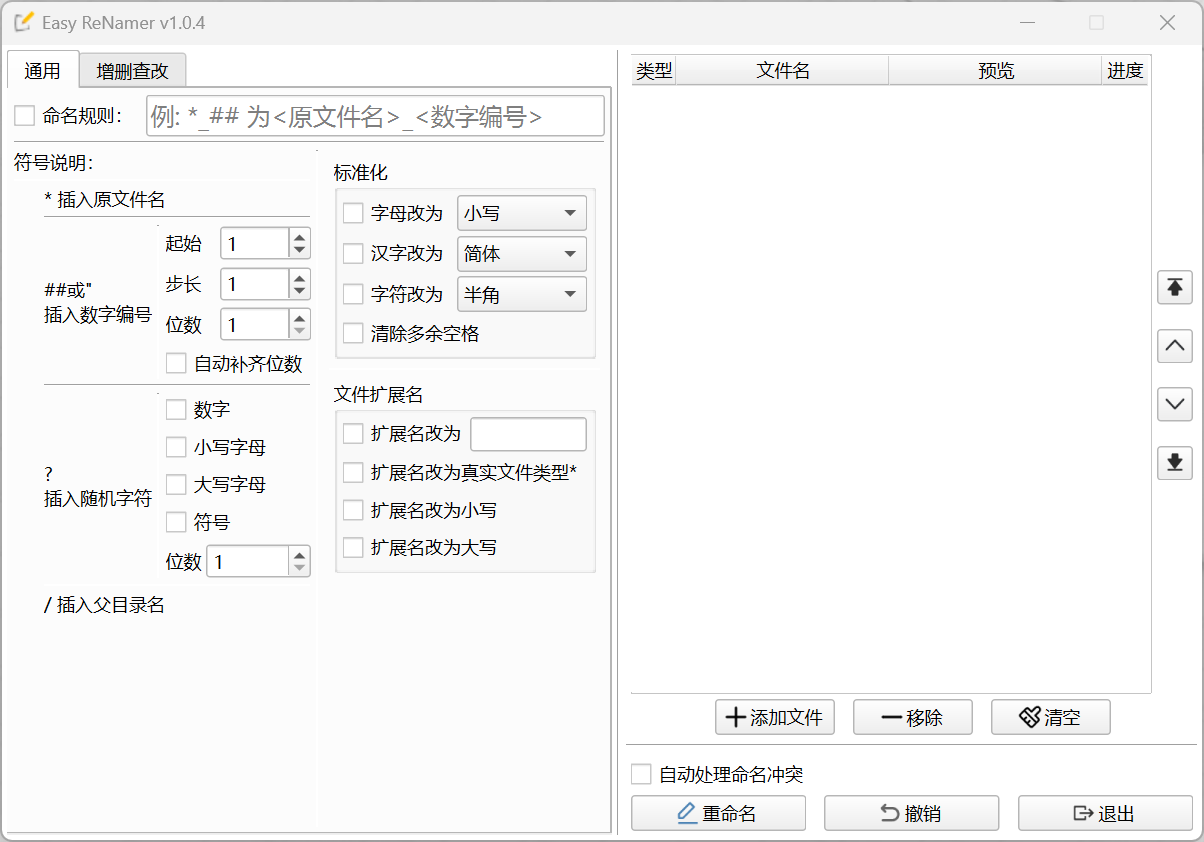Screen dimensions: 1204x842
Task: Click the 命名规则 naming rule text field
Action: pyautogui.click(x=375, y=116)
